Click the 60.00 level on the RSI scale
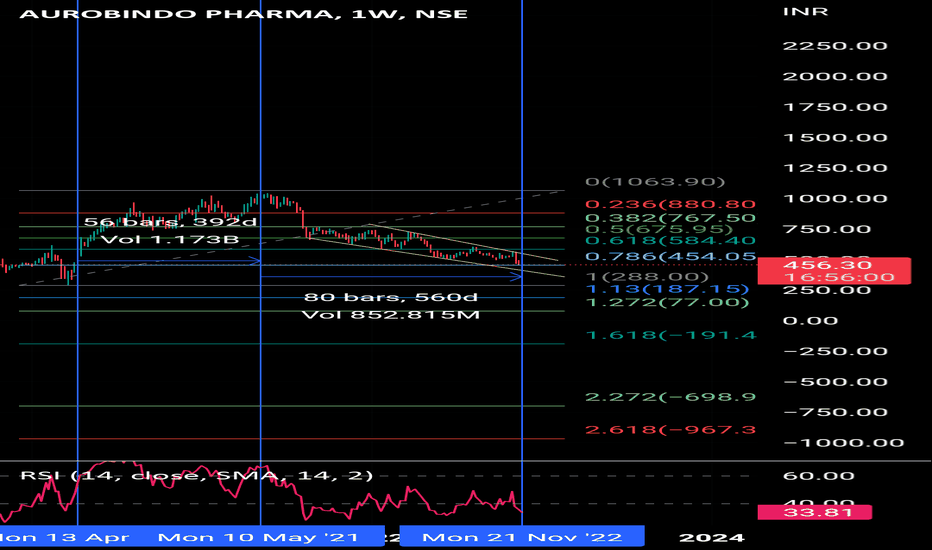Screen dimensions: 932x550 818,476
